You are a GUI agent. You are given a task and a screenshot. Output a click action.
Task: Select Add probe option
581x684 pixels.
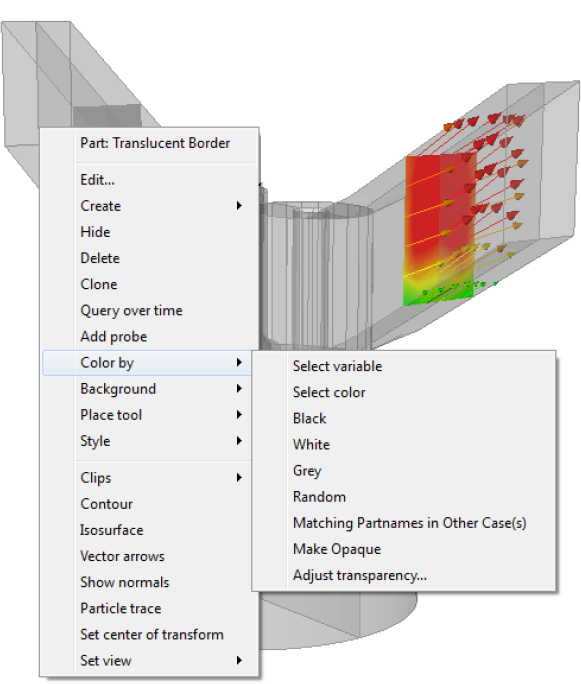click(x=114, y=337)
